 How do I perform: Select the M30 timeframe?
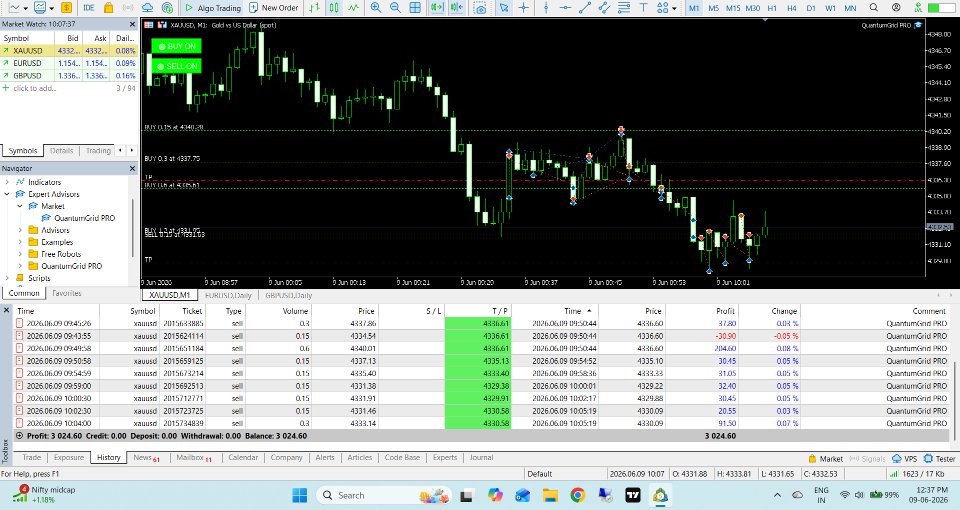(x=752, y=8)
